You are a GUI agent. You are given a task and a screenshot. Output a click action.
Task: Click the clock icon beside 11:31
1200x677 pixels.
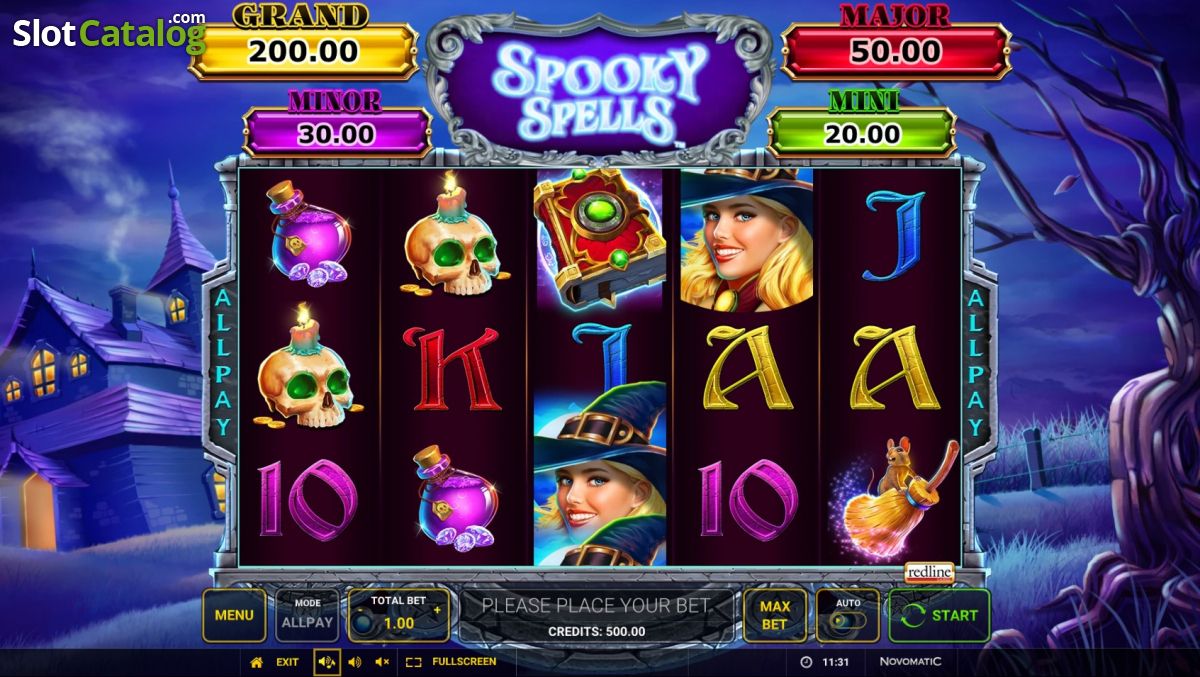point(806,662)
